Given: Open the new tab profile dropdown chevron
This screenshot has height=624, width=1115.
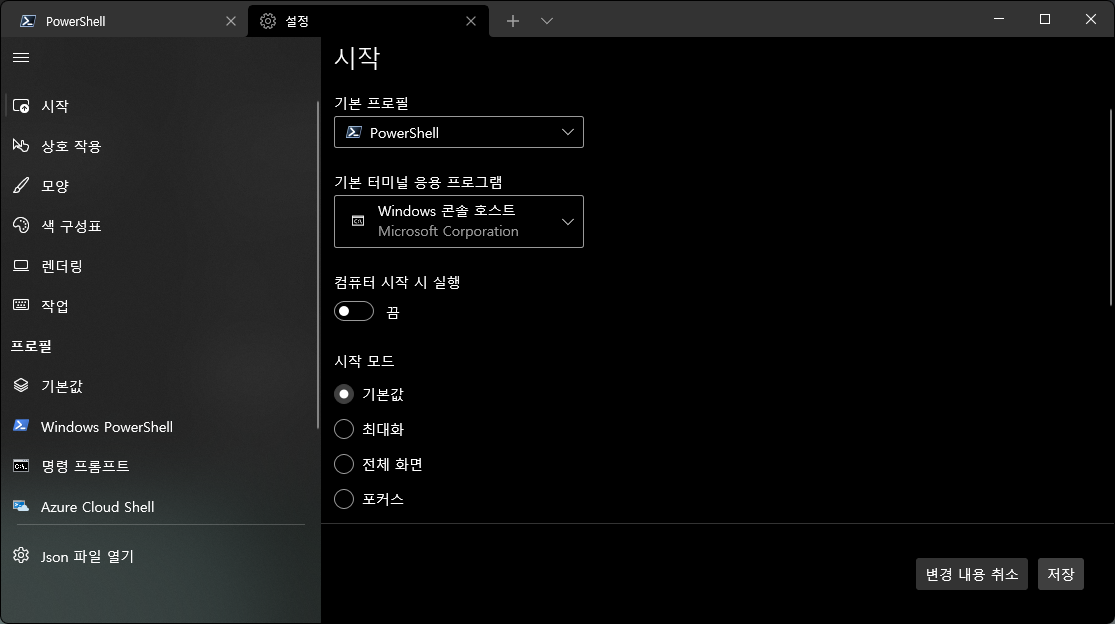Looking at the screenshot, I should point(547,21).
